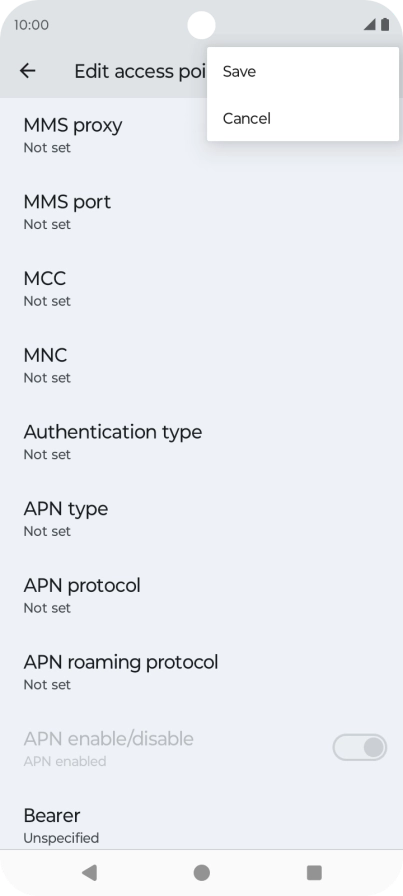
Task: Toggle the APN enable/disable switch
Action: [360, 747]
